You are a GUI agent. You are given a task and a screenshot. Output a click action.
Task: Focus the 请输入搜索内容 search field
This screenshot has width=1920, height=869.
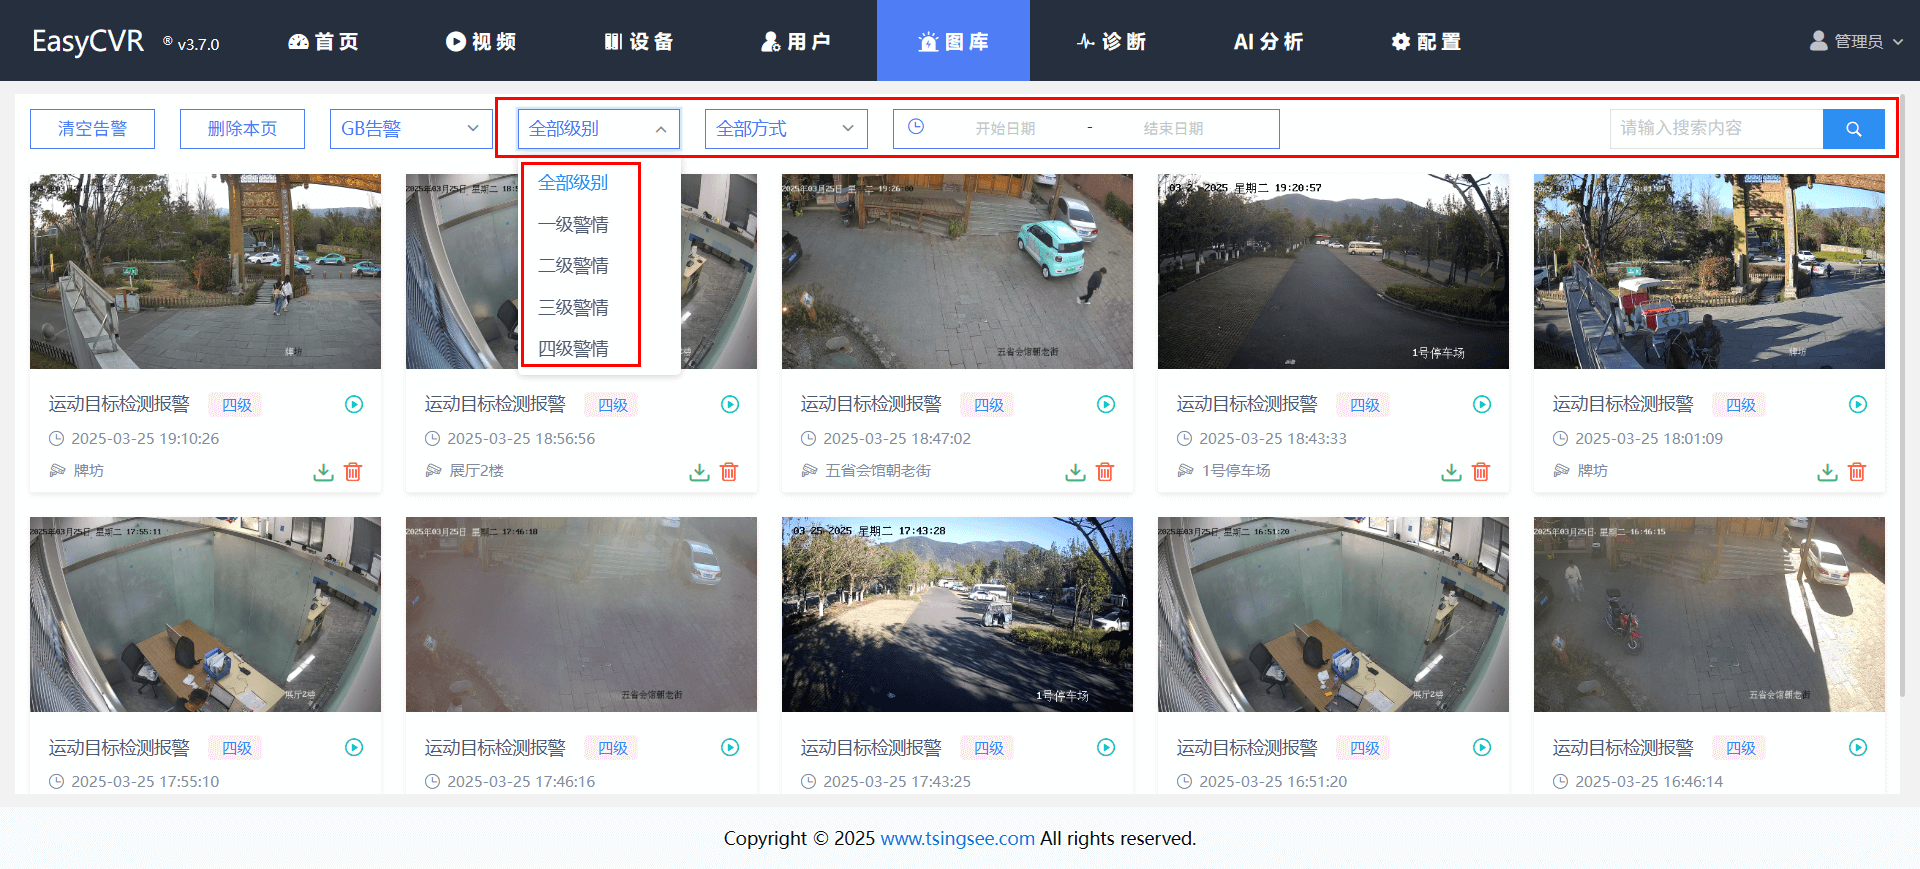pos(1715,129)
